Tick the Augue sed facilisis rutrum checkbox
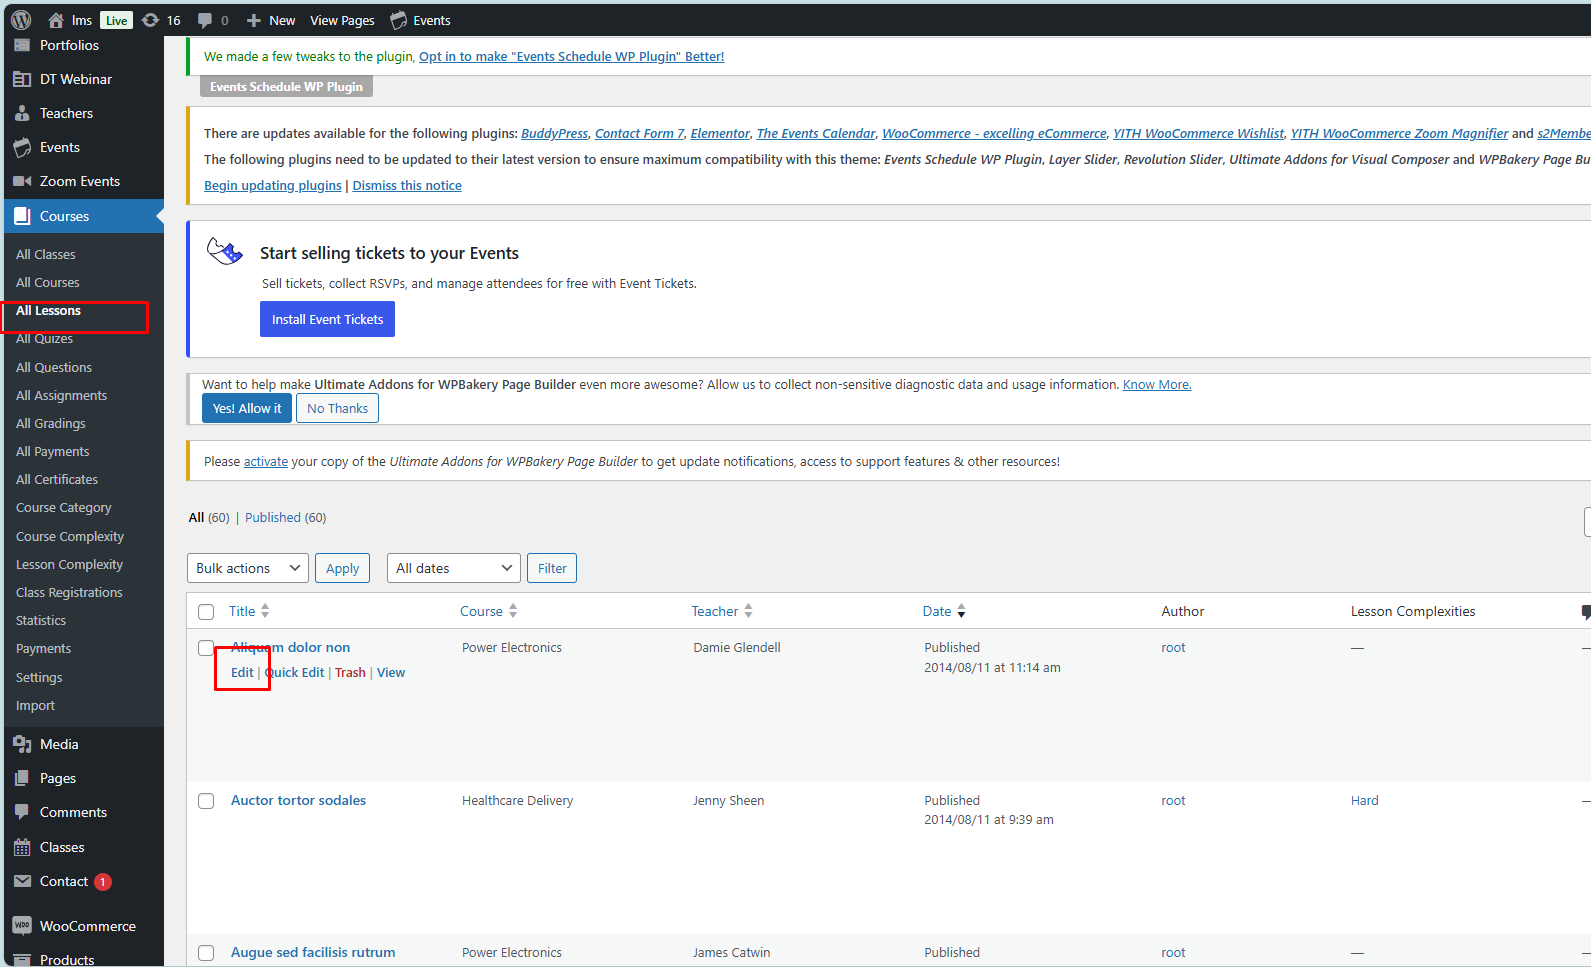1591x967 pixels. point(206,953)
